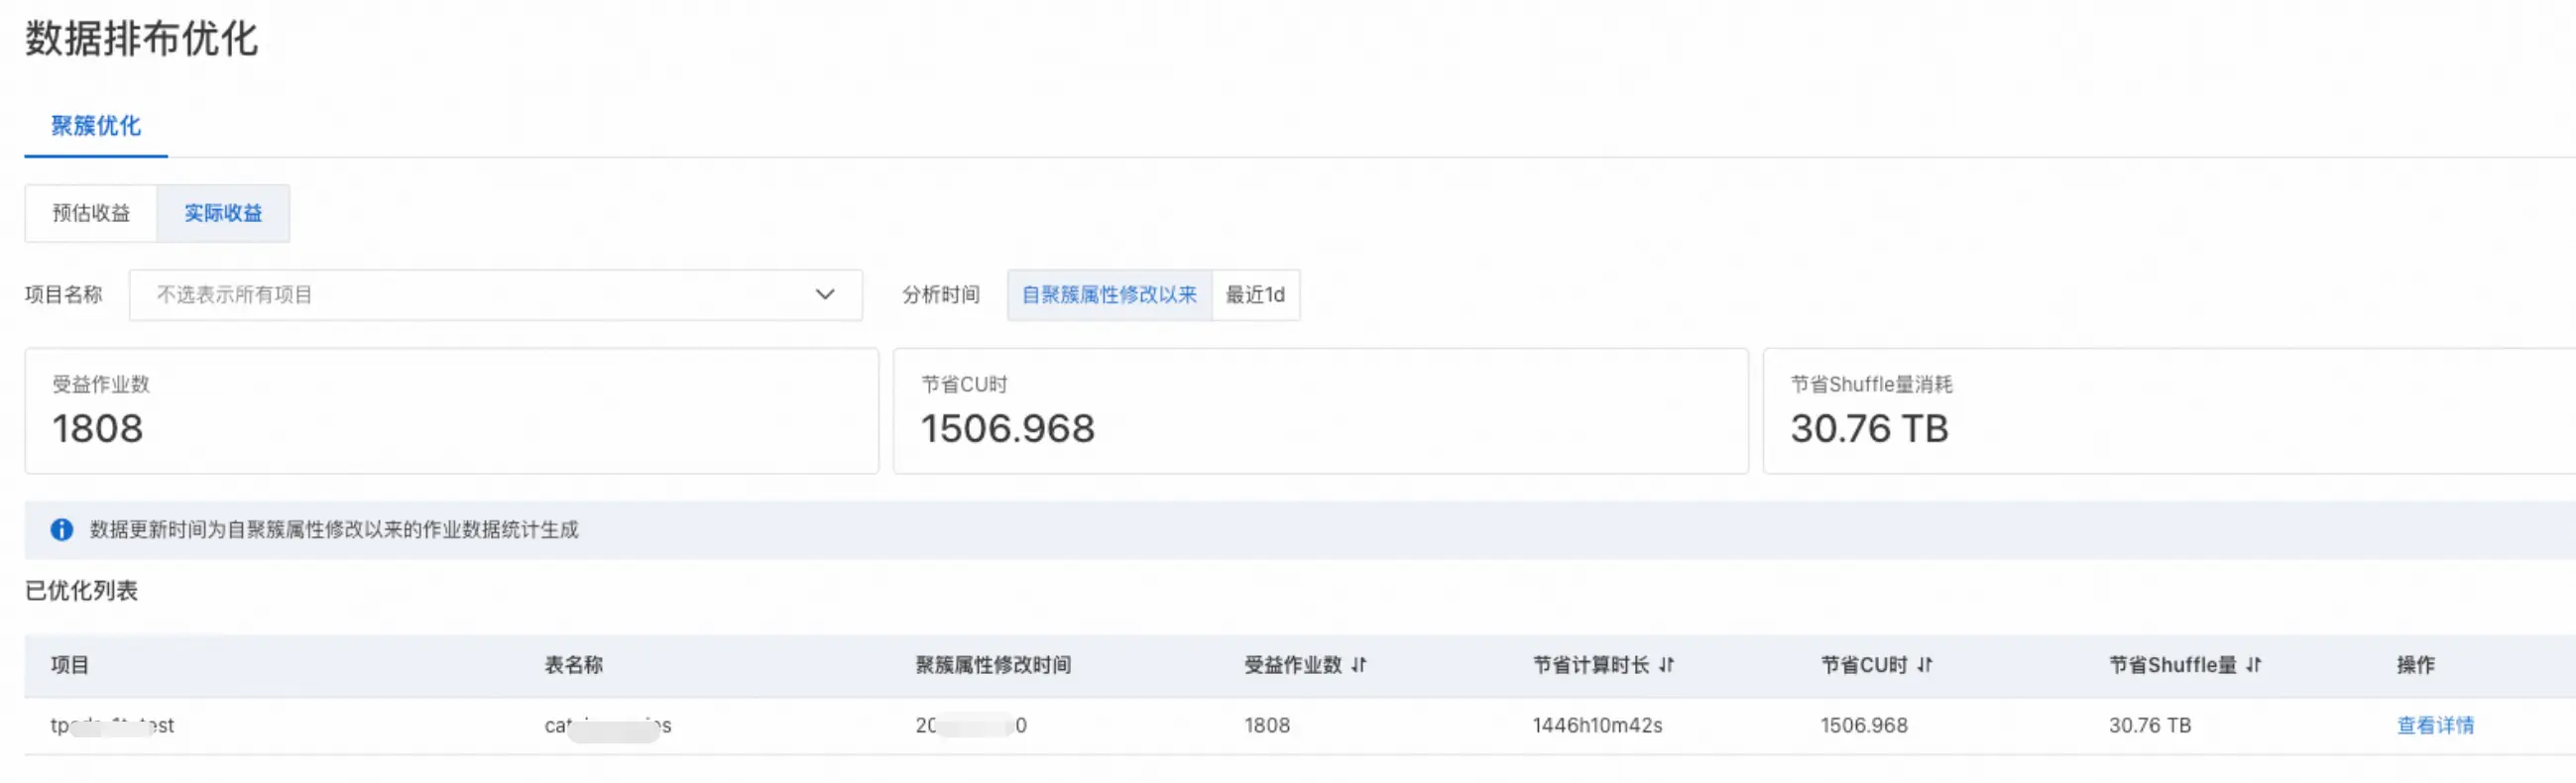The width and height of the screenshot is (2576, 783).
Task: Click the 聚簇属性修改时间 column header
Action: click(x=993, y=665)
